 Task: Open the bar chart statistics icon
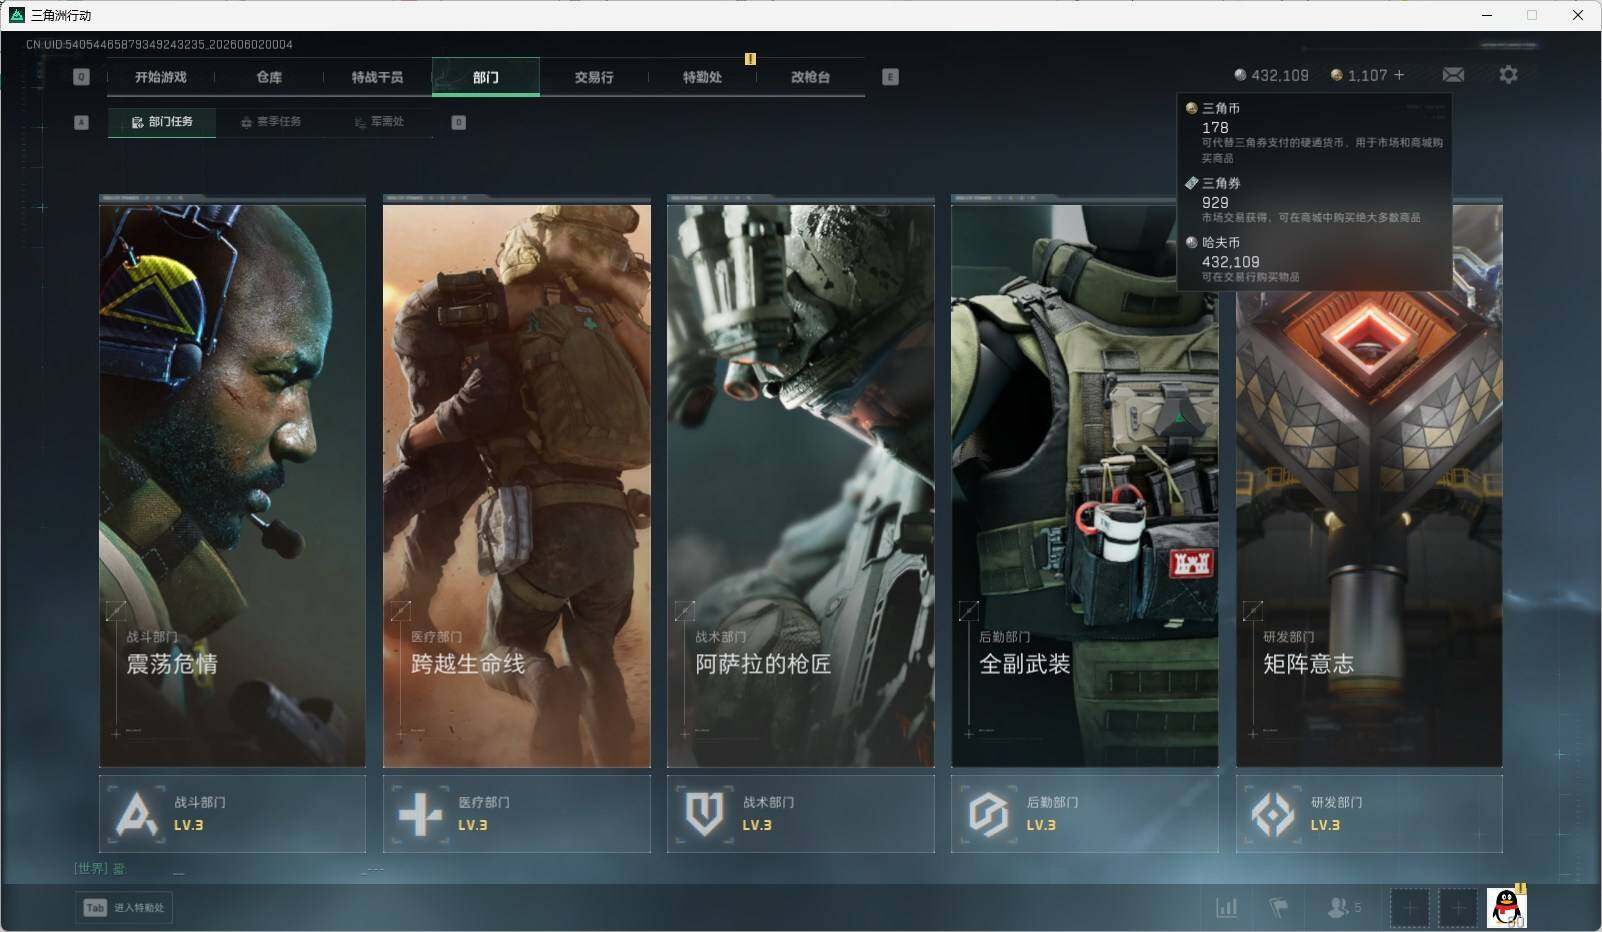click(x=1227, y=907)
